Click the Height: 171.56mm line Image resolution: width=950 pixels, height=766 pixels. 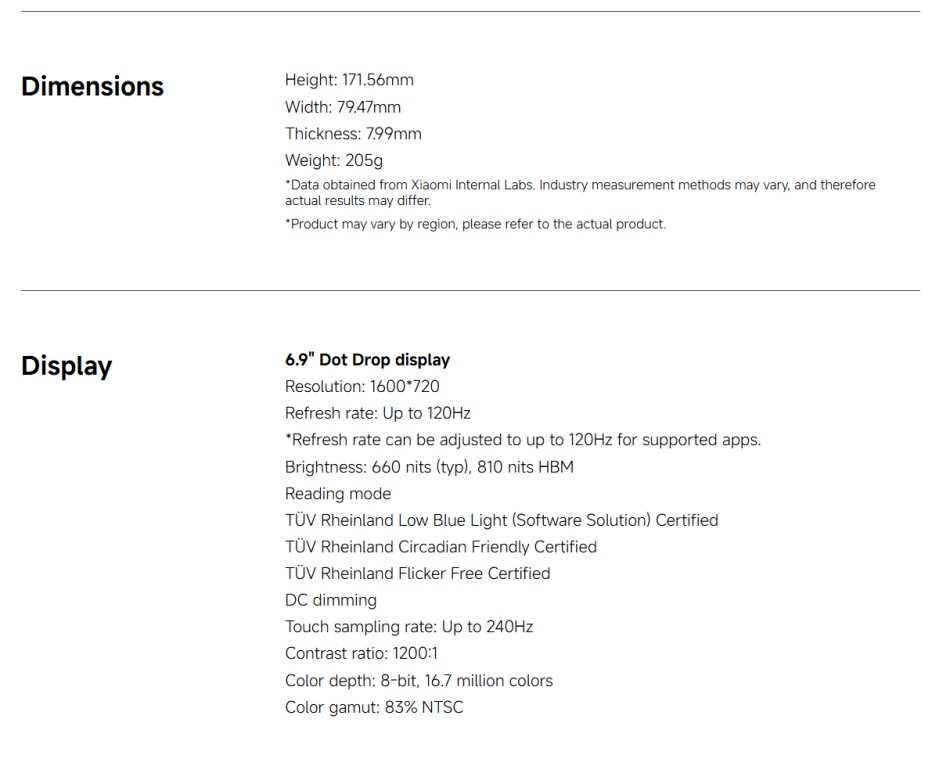click(x=349, y=80)
